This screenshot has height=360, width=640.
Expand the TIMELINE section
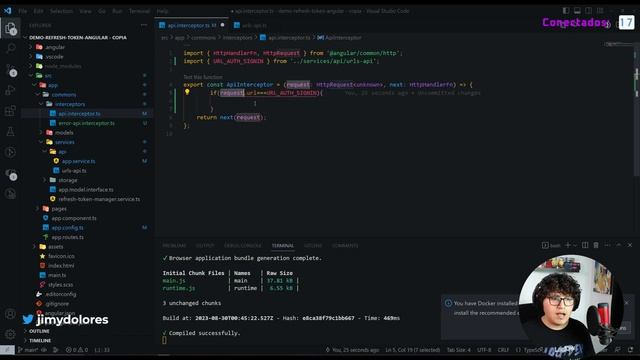click(40, 340)
